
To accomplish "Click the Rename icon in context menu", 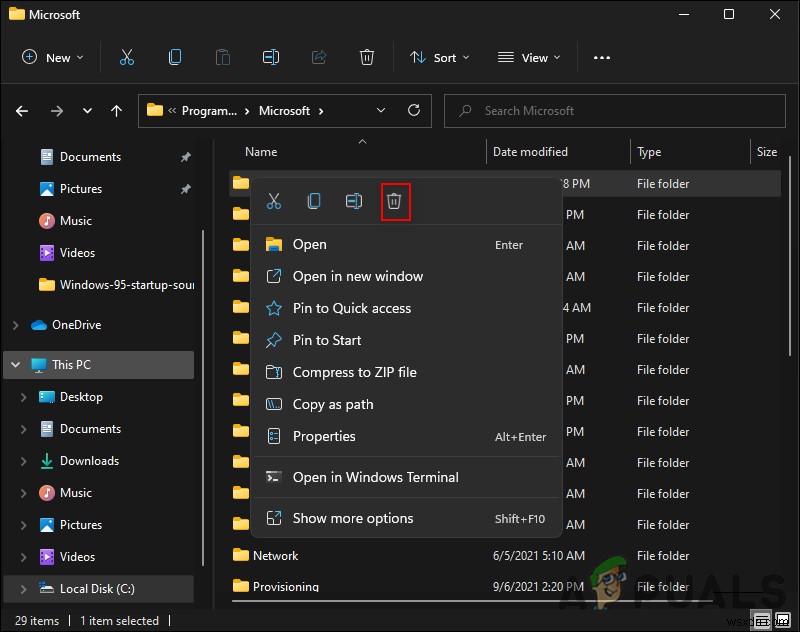I will pos(354,201).
